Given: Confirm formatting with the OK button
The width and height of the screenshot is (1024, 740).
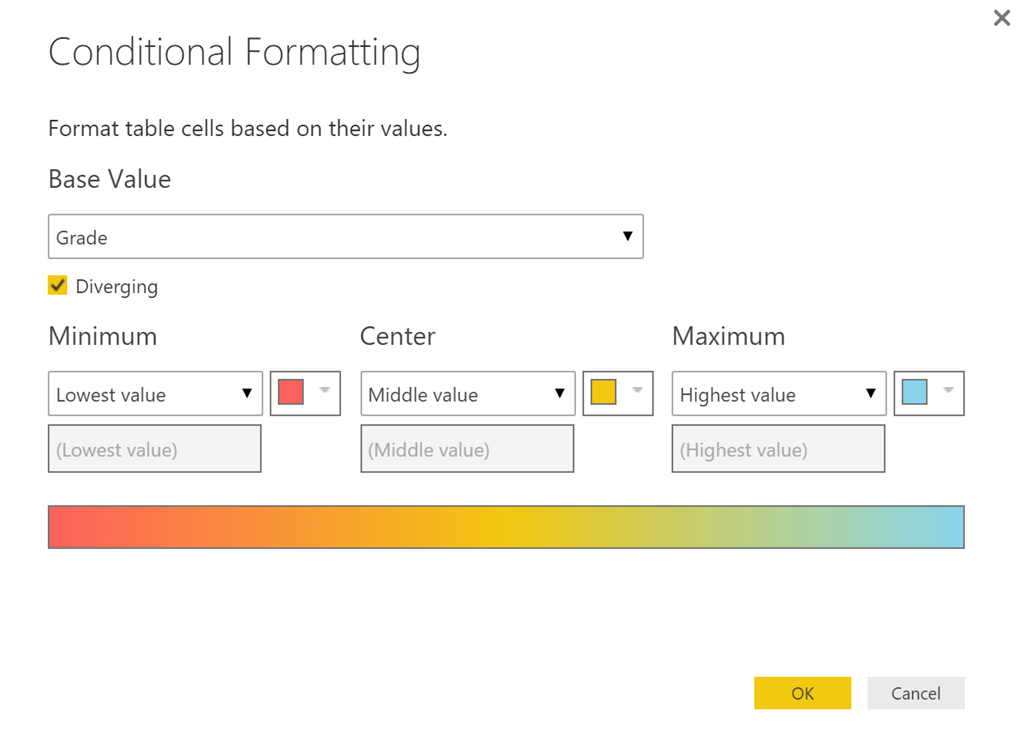Looking at the screenshot, I should [x=802, y=693].
